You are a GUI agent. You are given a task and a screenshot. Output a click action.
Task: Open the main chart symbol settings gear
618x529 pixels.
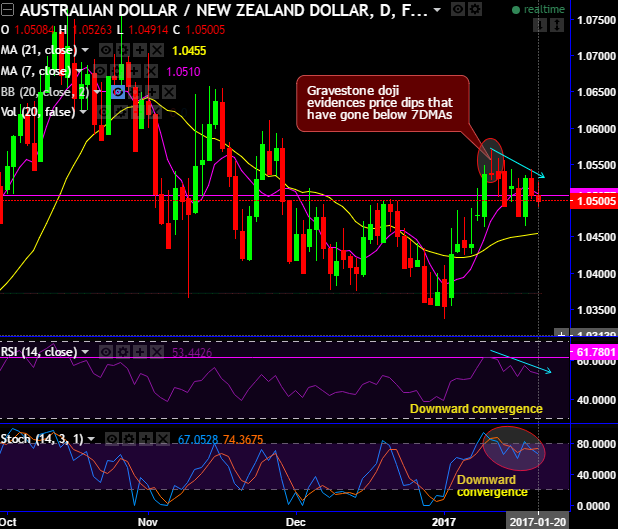click(x=475, y=9)
